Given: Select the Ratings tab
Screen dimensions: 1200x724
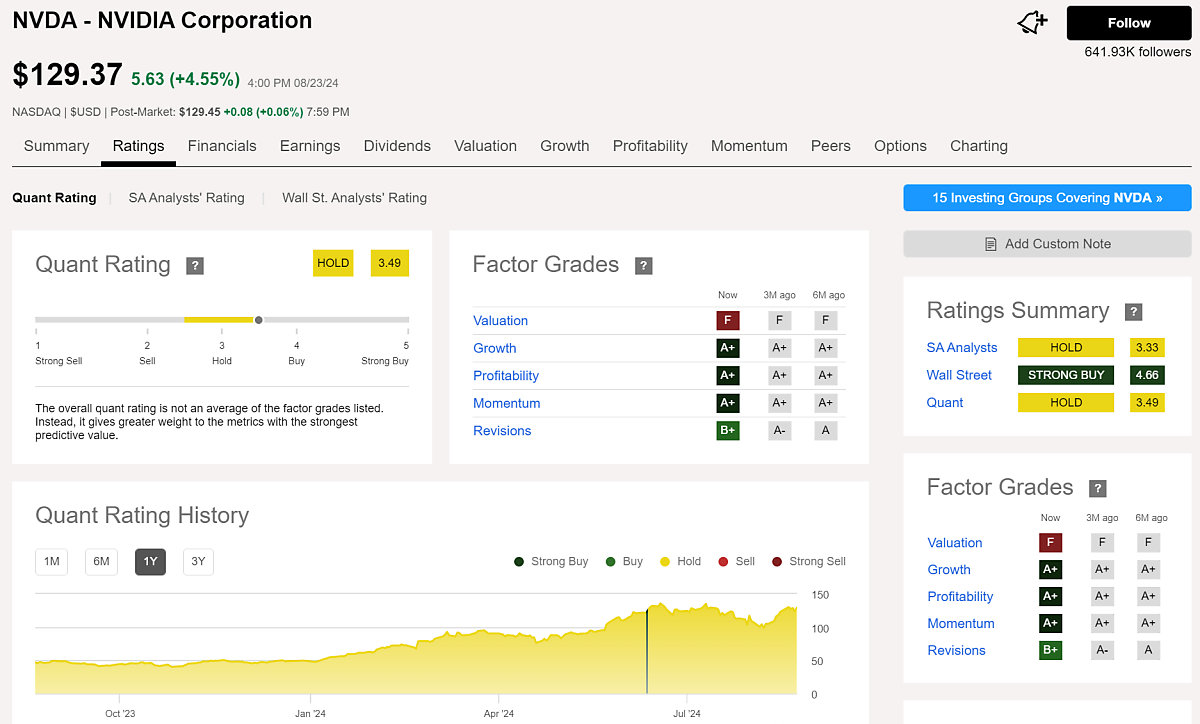Looking at the screenshot, I should (138, 146).
